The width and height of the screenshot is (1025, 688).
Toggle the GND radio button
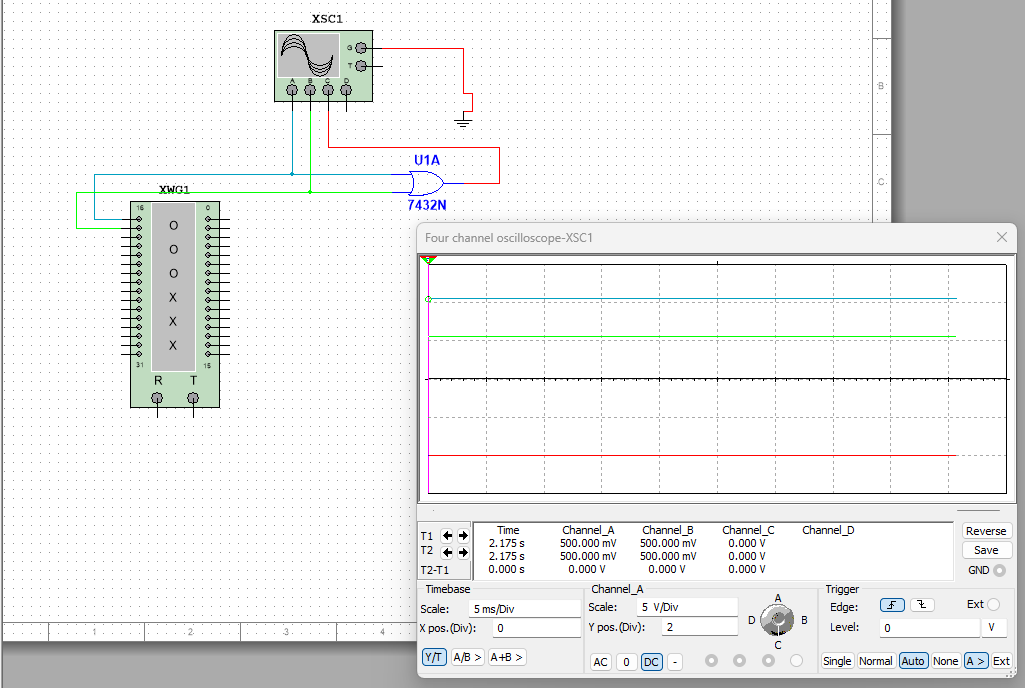tap(1000, 570)
